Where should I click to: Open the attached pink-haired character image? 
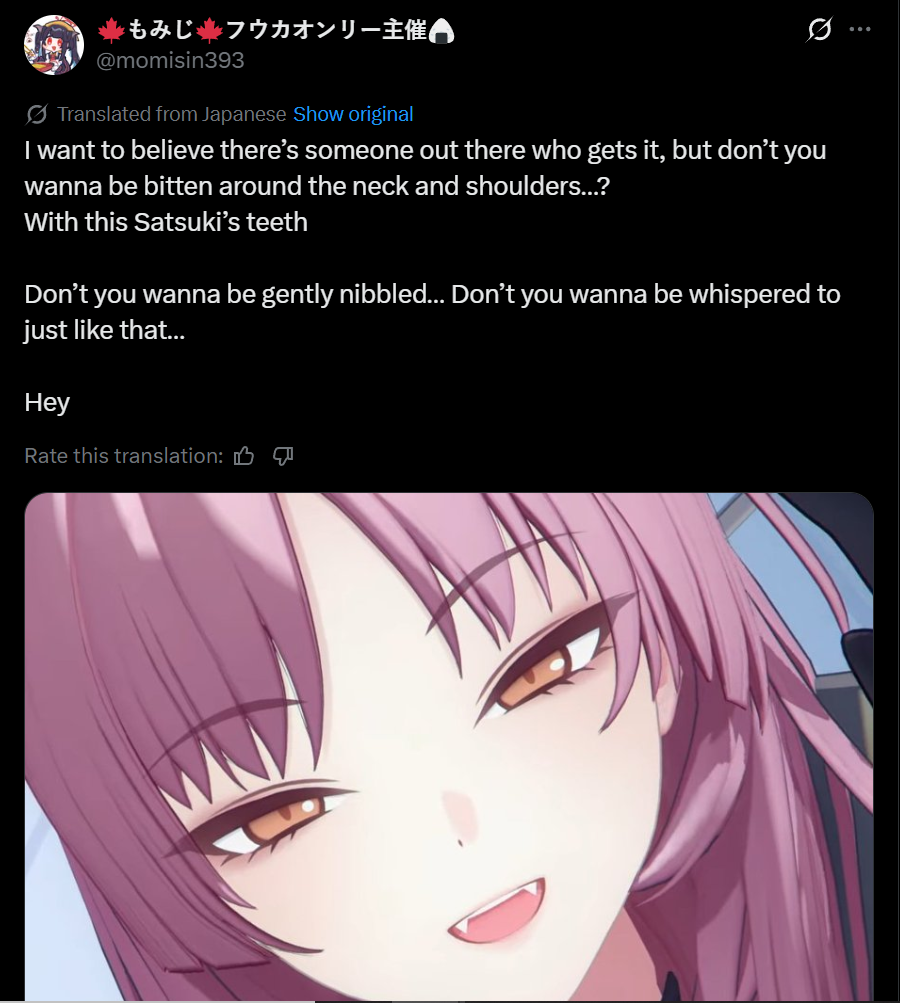pos(449,746)
